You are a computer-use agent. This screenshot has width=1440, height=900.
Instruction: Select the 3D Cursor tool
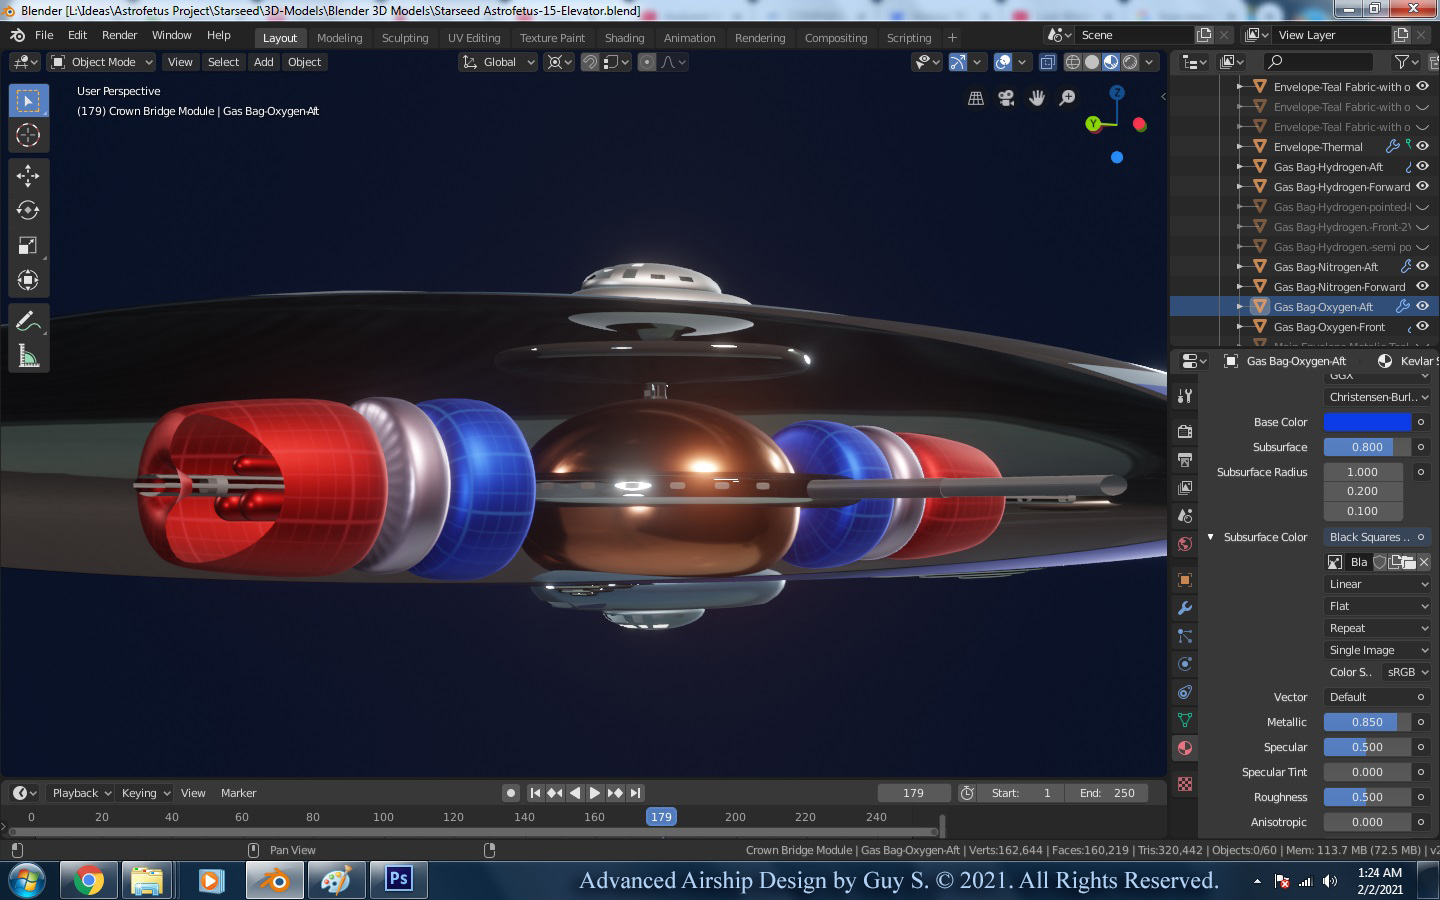[x=28, y=135]
